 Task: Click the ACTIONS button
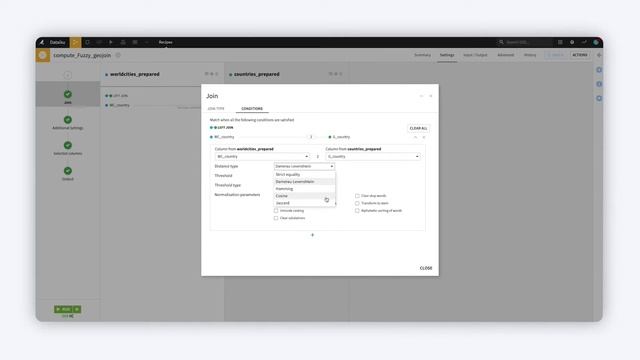[580, 55]
